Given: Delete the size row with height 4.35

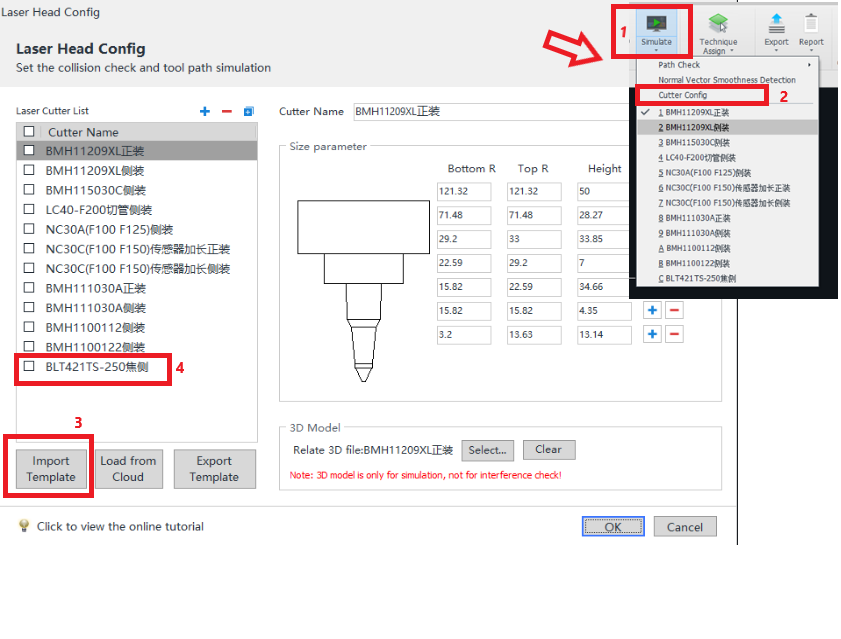Looking at the screenshot, I should point(674,310).
